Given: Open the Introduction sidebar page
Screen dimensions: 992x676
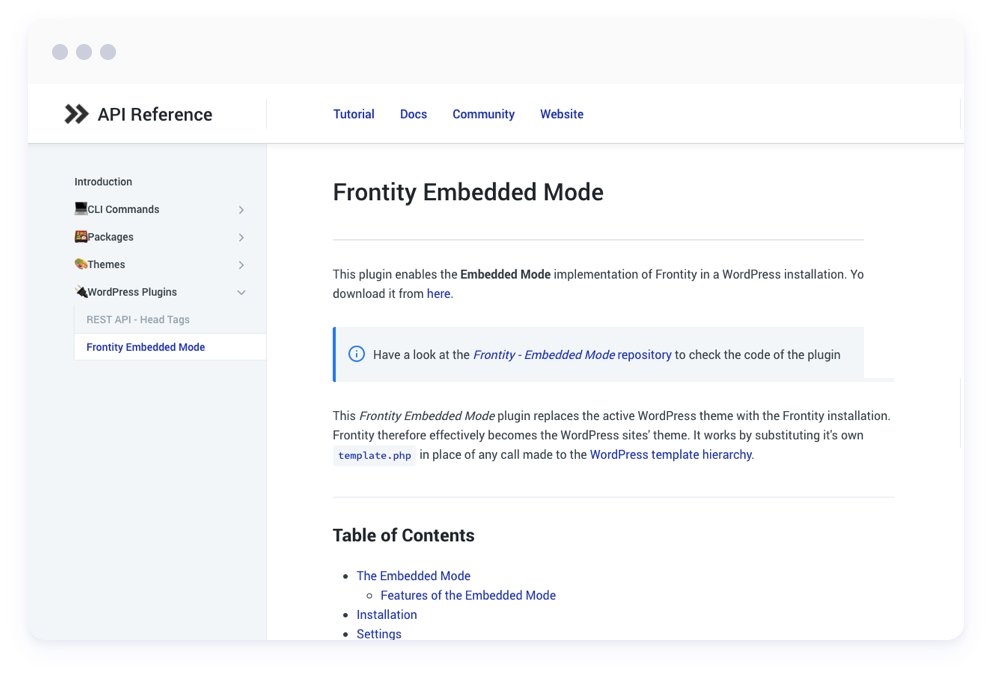Looking at the screenshot, I should tap(103, 181).
